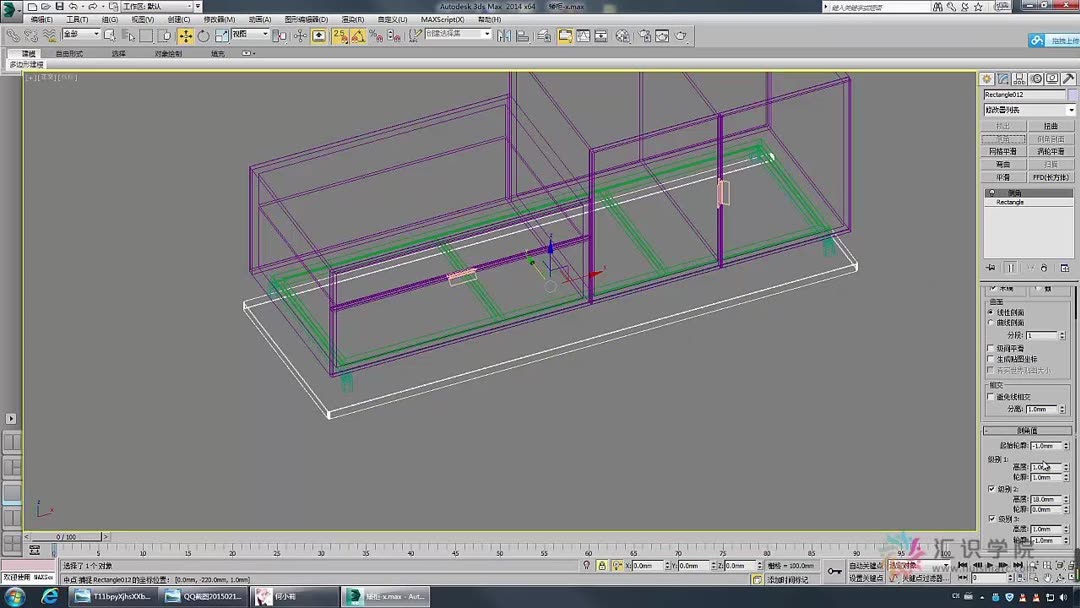Open the Material Editor from the toolbar
Screen dimensions: 1080x608
click(x=621, y=36)
